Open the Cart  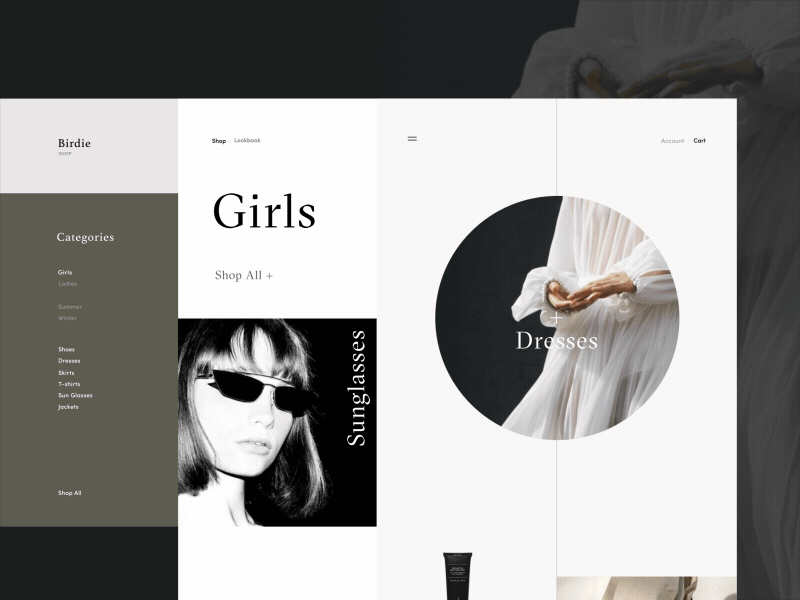click(x=699, y=140)
